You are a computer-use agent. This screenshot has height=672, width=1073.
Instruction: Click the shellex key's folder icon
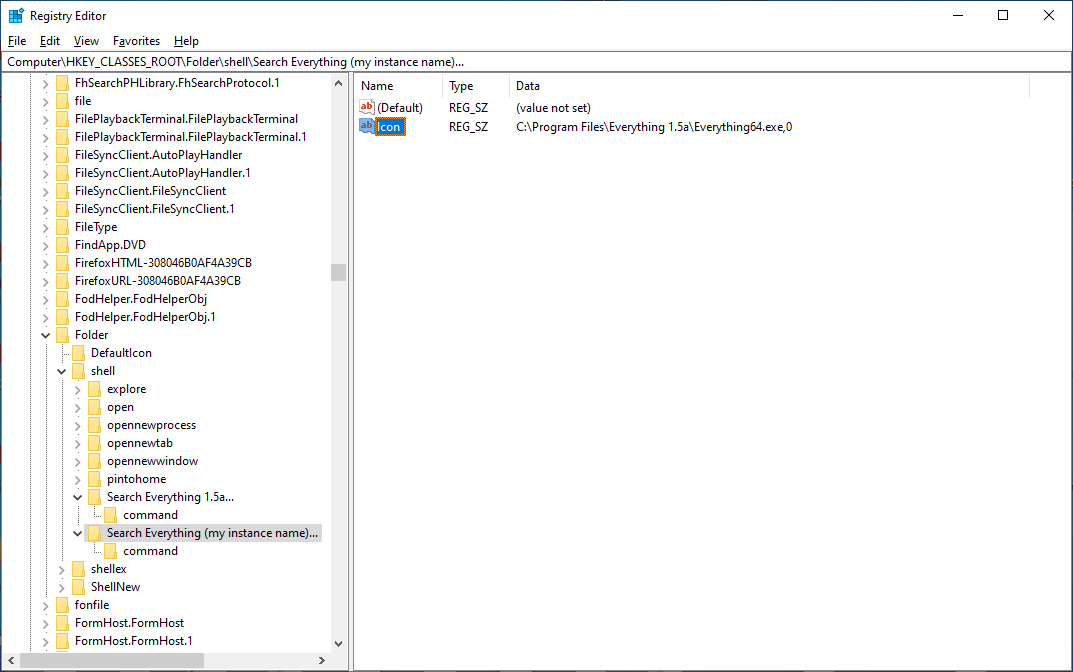(x=79, y=569)
